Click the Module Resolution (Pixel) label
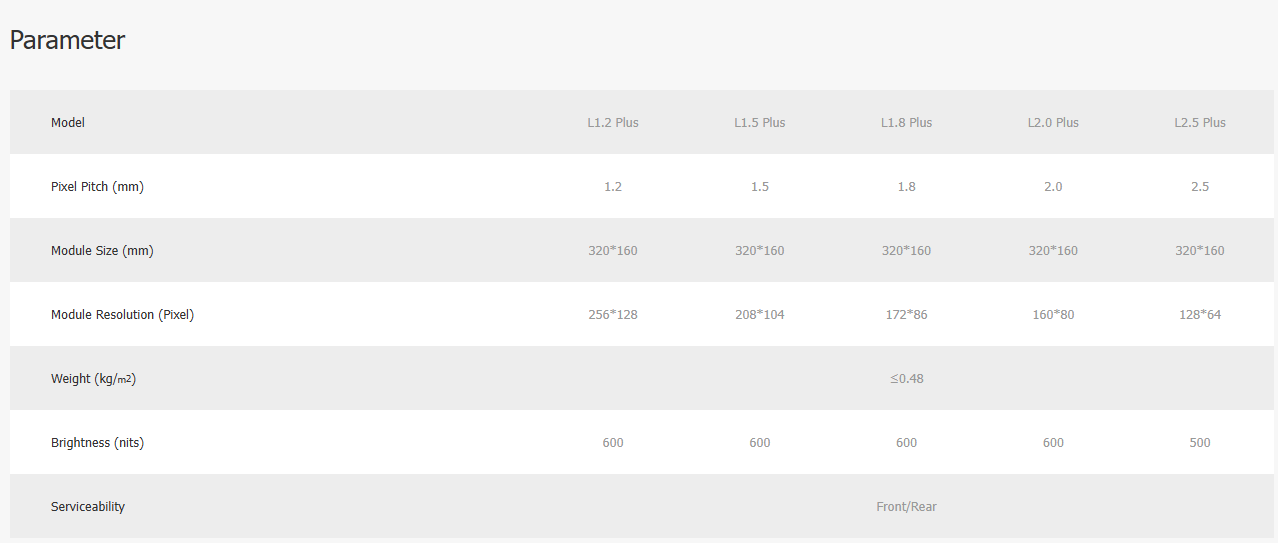 pyautogui.click(x=122, y=315)
